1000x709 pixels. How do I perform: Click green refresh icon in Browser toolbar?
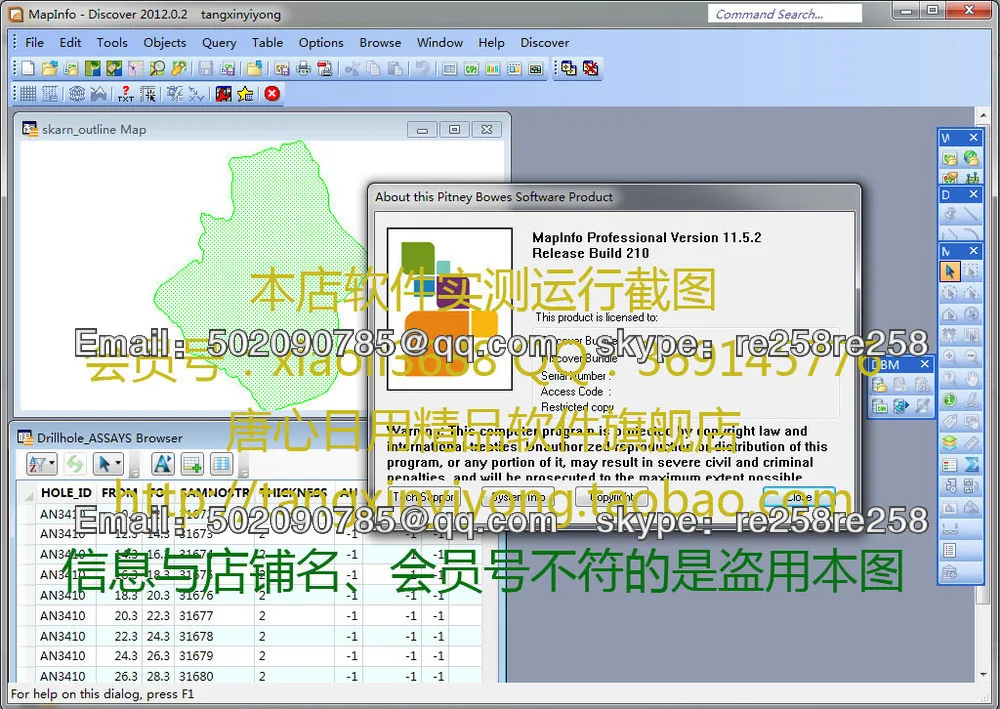75,464
